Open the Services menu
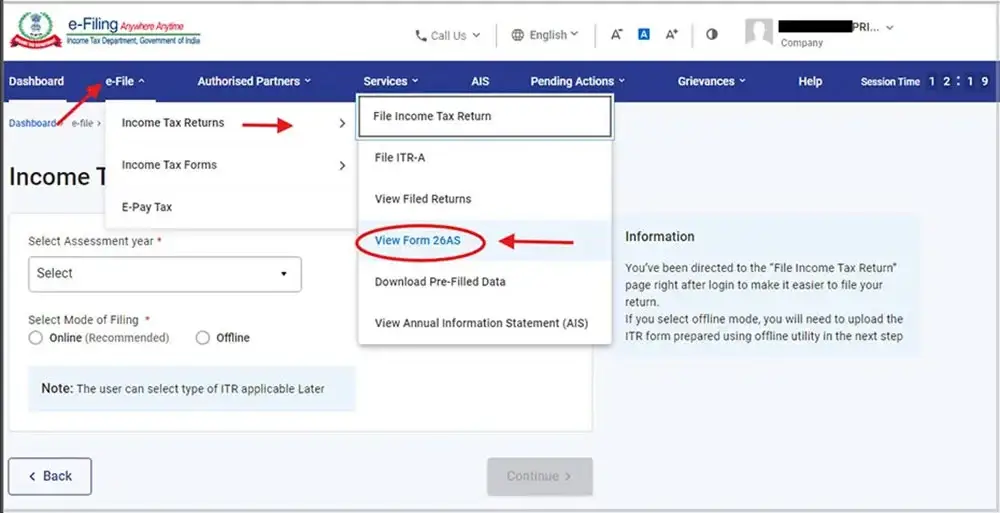Viewport: 1000px width, 513px height. (391, 81)
